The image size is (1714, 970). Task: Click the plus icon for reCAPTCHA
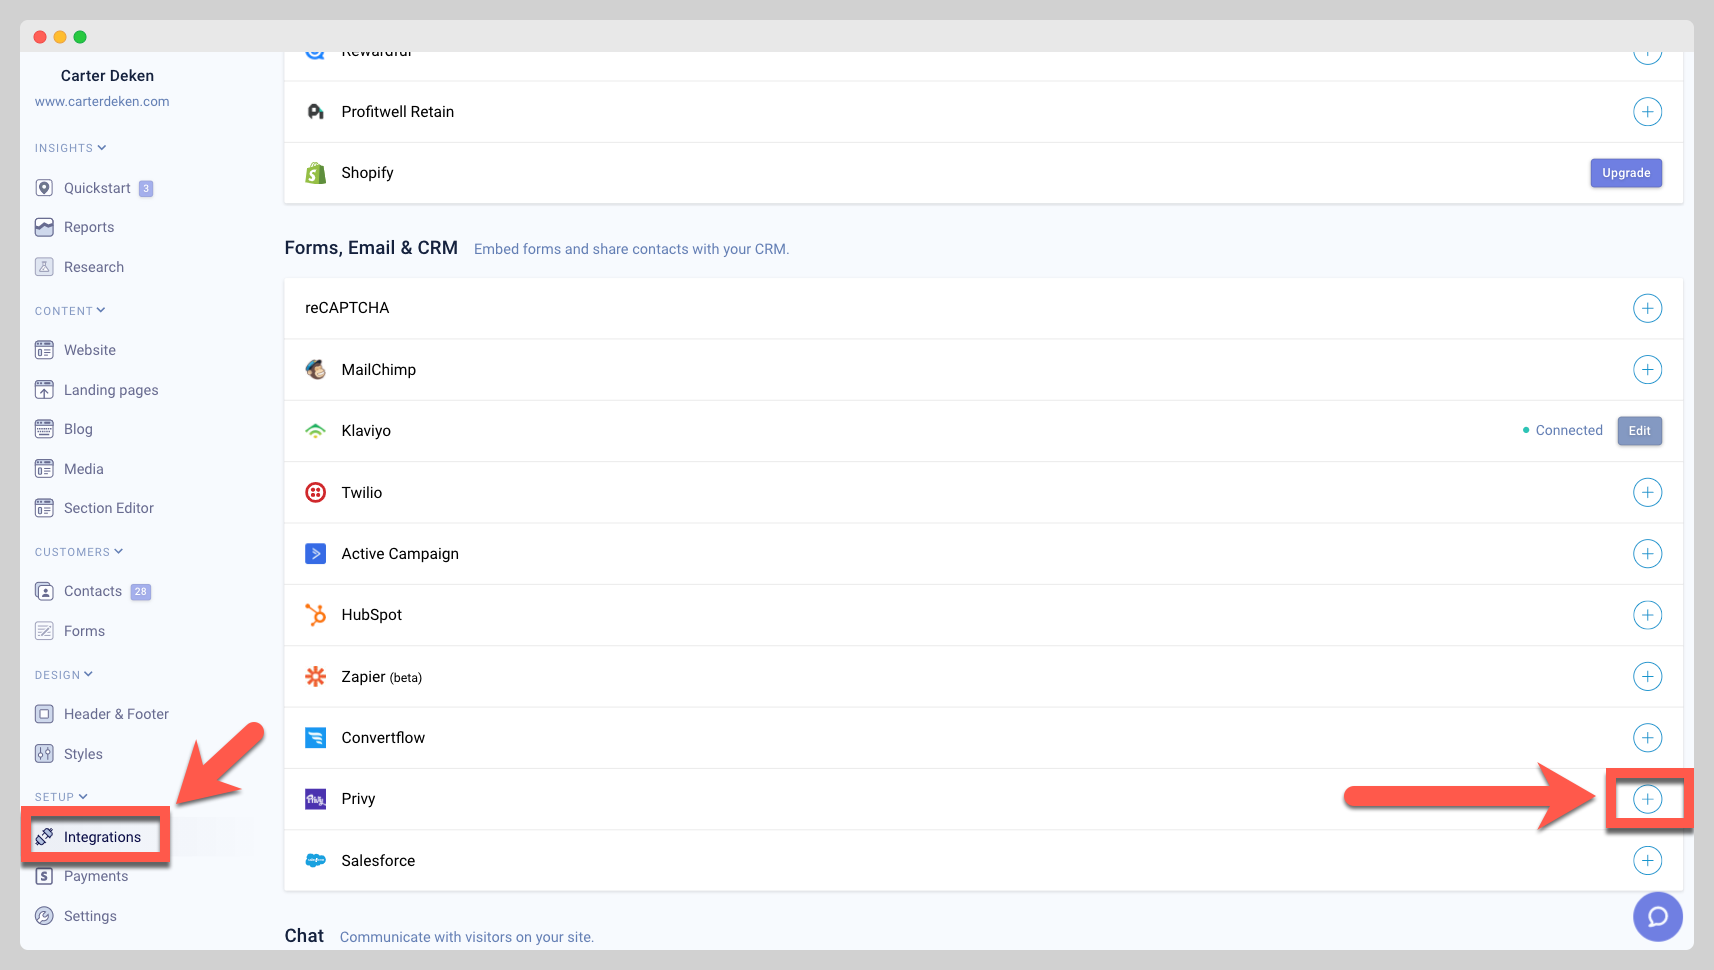point(1647,308)
